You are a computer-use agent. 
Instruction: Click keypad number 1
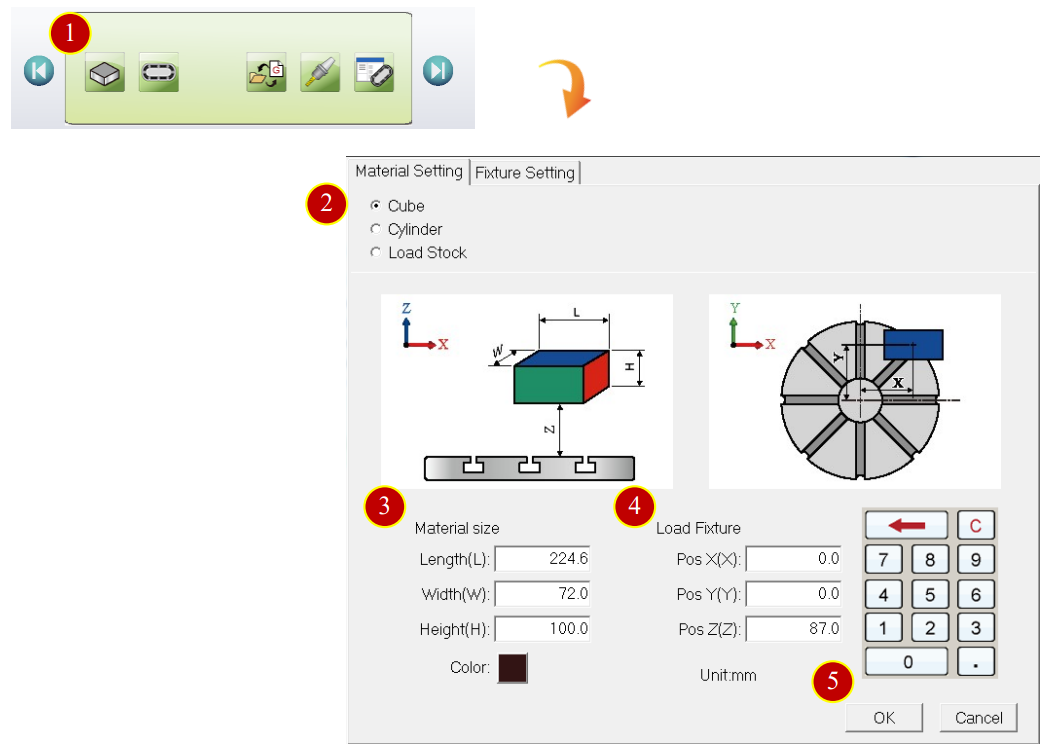(883, 628)
